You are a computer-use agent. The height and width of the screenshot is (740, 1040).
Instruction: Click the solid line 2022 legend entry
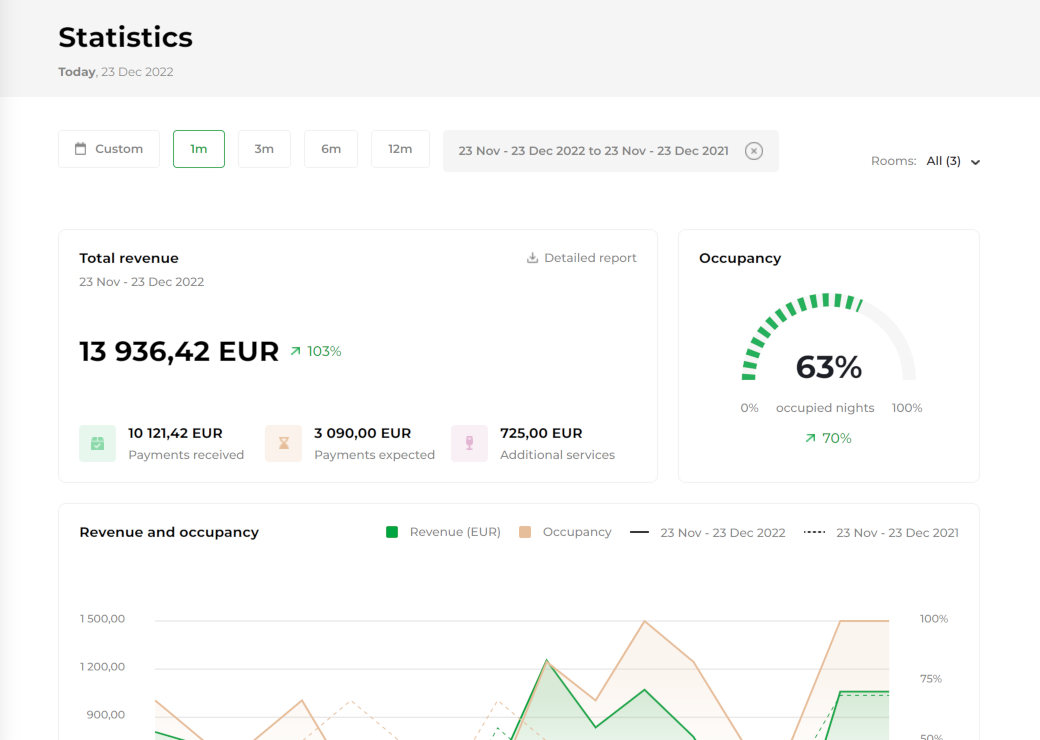tap(707, 532)
